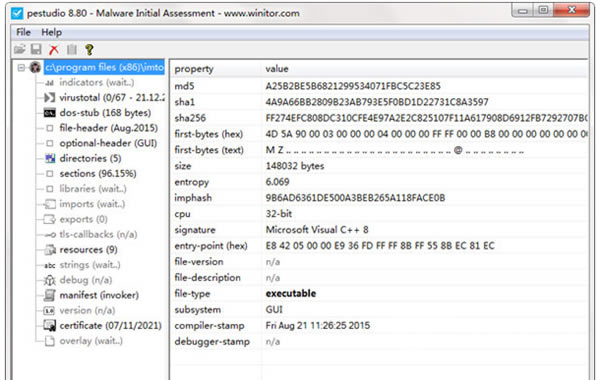Click the Microsoft Visual C++ 8 signature value

pyautogui.click(x=317, y=230)
